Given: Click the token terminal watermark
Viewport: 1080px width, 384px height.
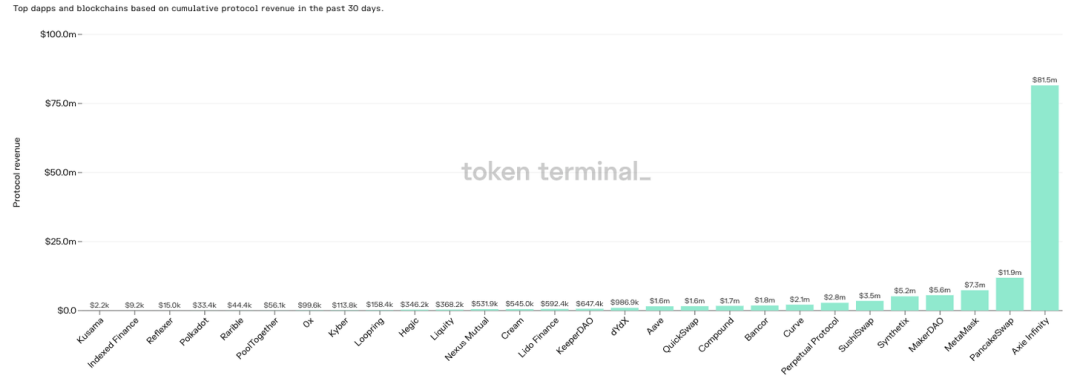Looking at the screenshot, I should (x=555, y=172).
